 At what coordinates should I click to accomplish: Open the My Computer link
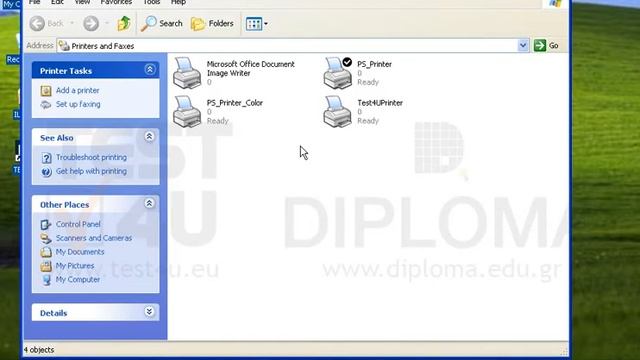pyautogui.click(x=78, y=280)
